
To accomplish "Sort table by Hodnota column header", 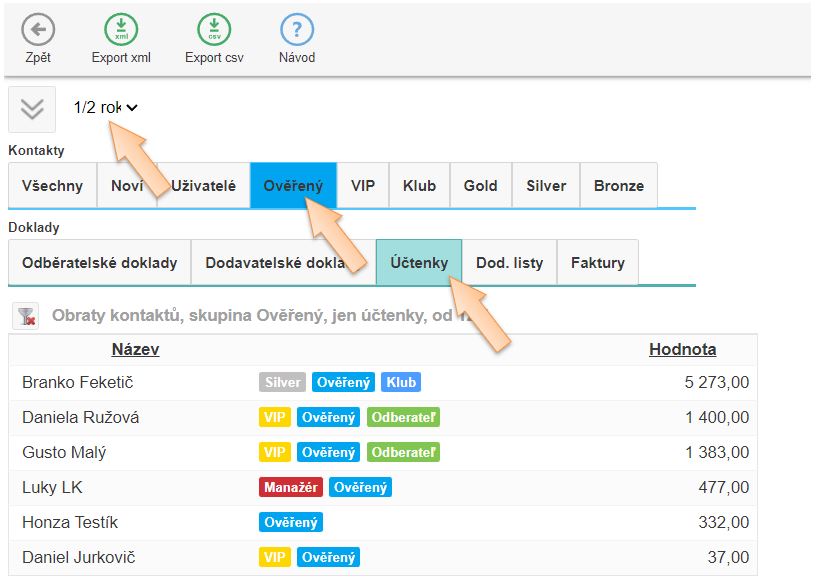I will 682,349.
